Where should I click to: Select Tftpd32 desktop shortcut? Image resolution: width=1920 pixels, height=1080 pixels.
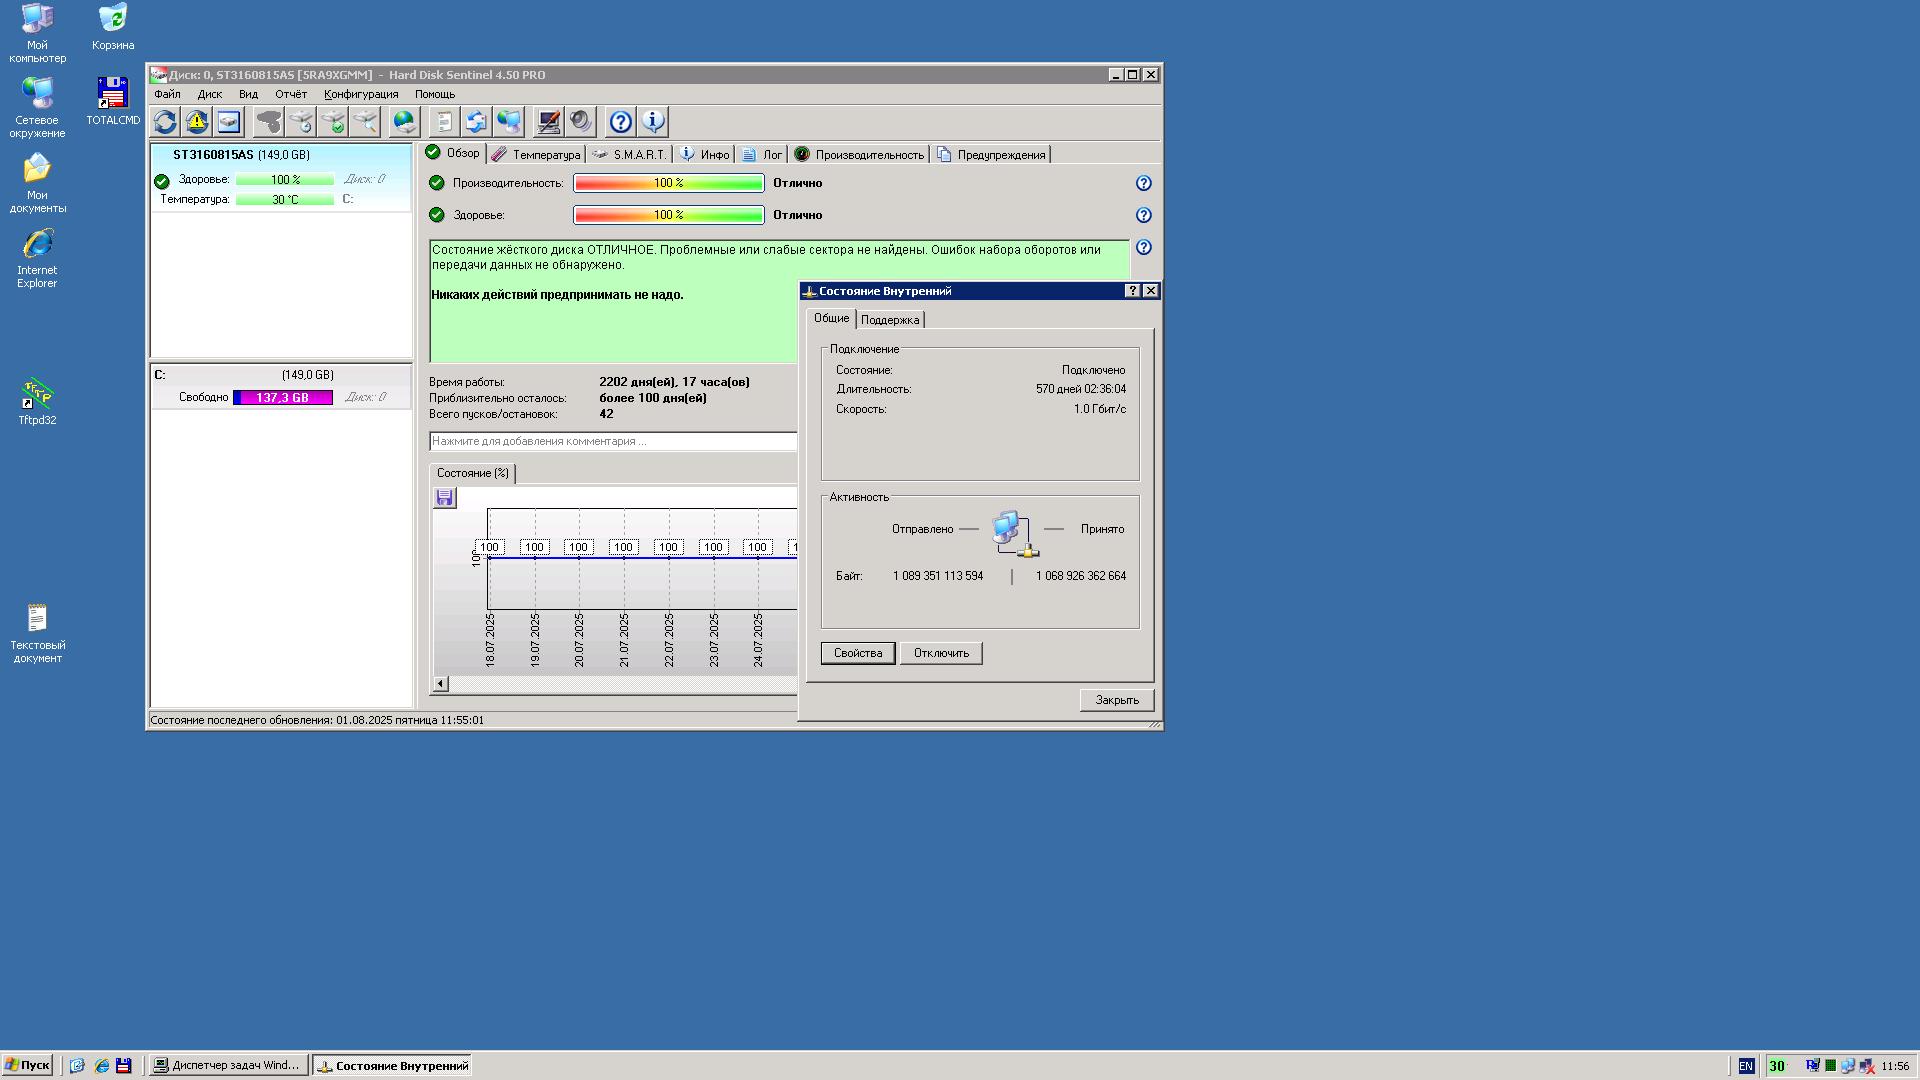click(x=37, y=402)
